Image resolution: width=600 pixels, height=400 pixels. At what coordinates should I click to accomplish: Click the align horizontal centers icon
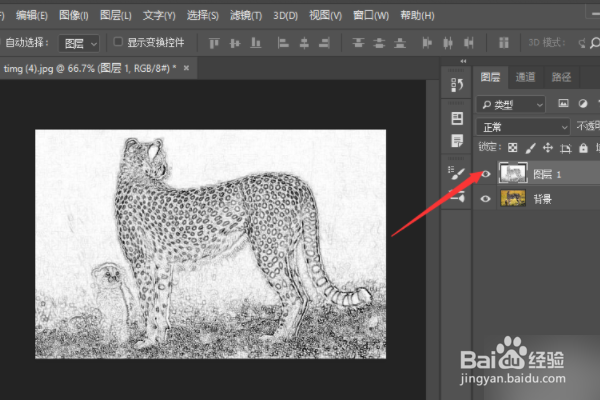pos(304,43)
